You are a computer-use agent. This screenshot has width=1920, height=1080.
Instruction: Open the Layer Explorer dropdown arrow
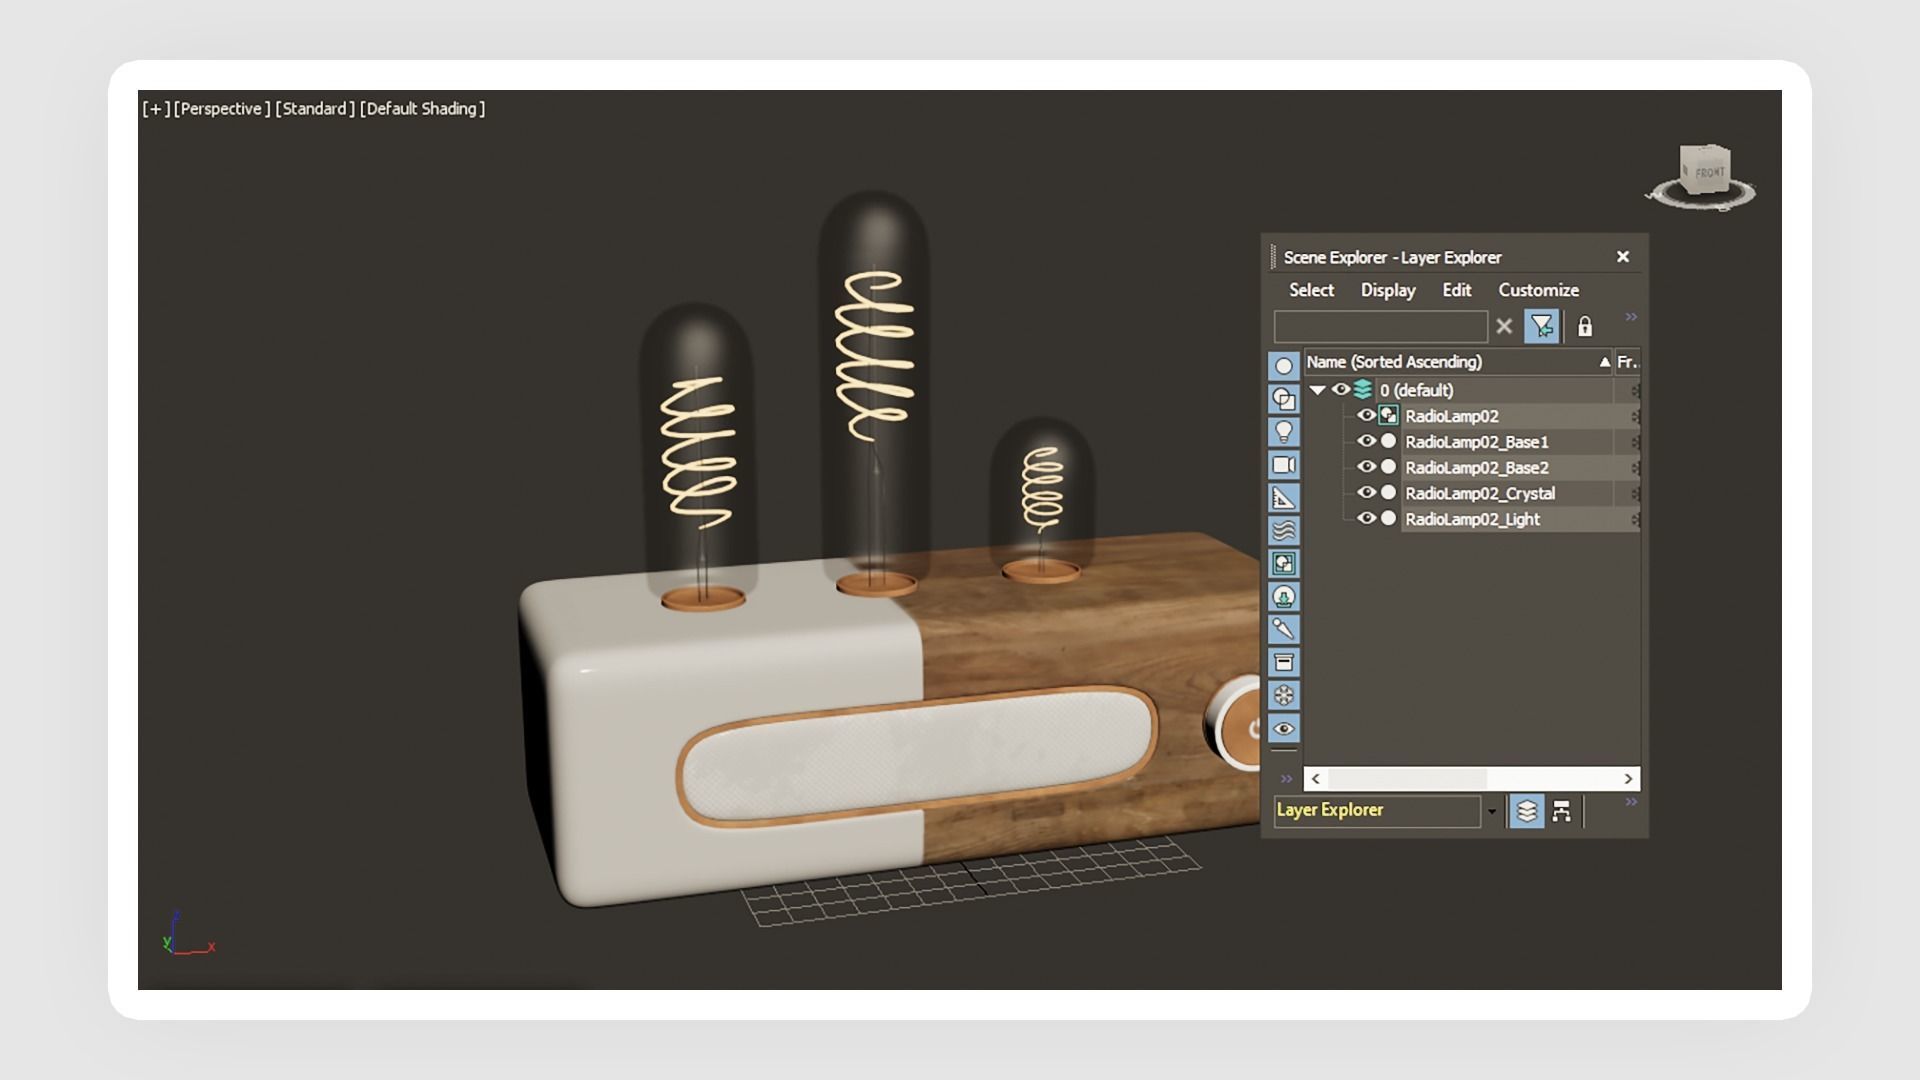click(x=1492, y=811)
